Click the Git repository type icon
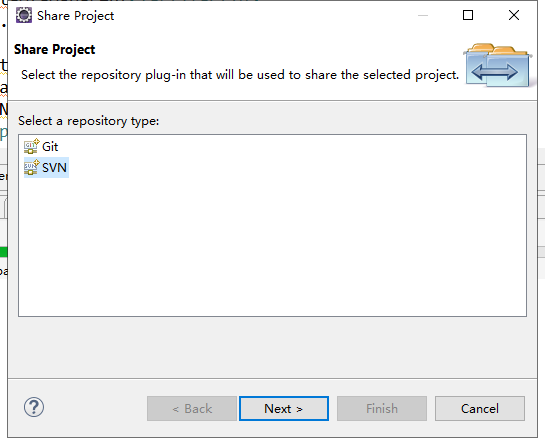Viewport: 545px width, 445px height. click(x=31, y=146)
